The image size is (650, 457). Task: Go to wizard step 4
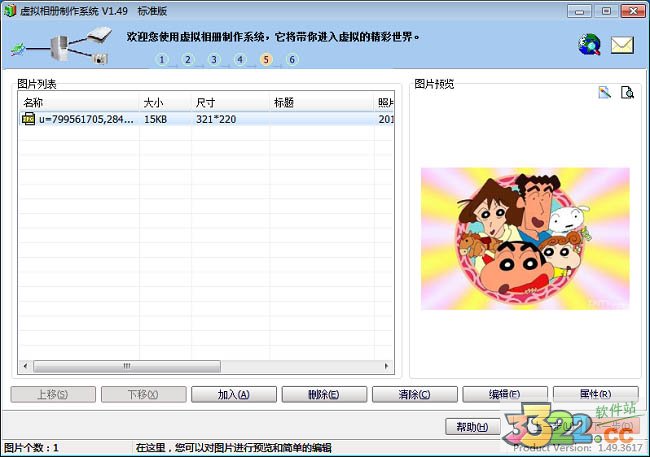[240, 60]
